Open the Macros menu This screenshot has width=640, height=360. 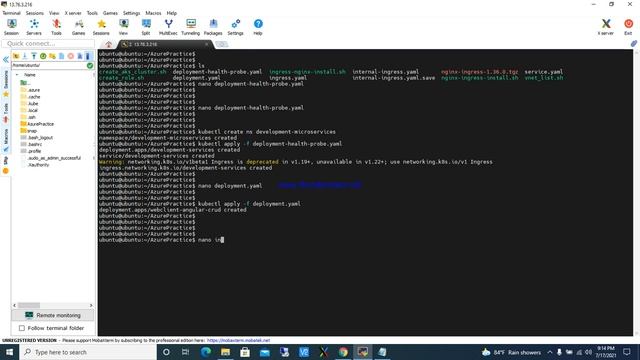pos(153,13)
